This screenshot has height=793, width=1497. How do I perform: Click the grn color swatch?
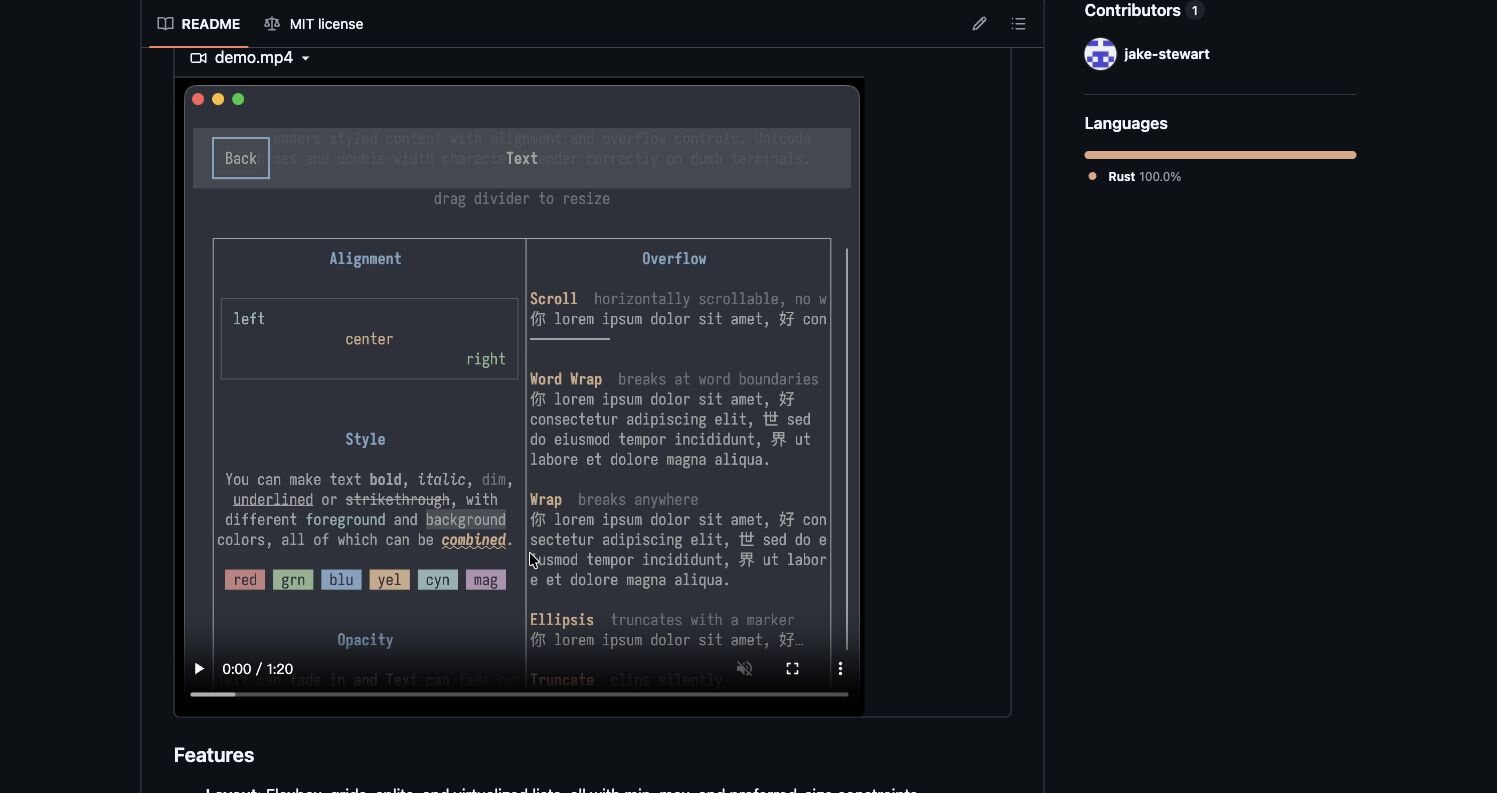293,580
